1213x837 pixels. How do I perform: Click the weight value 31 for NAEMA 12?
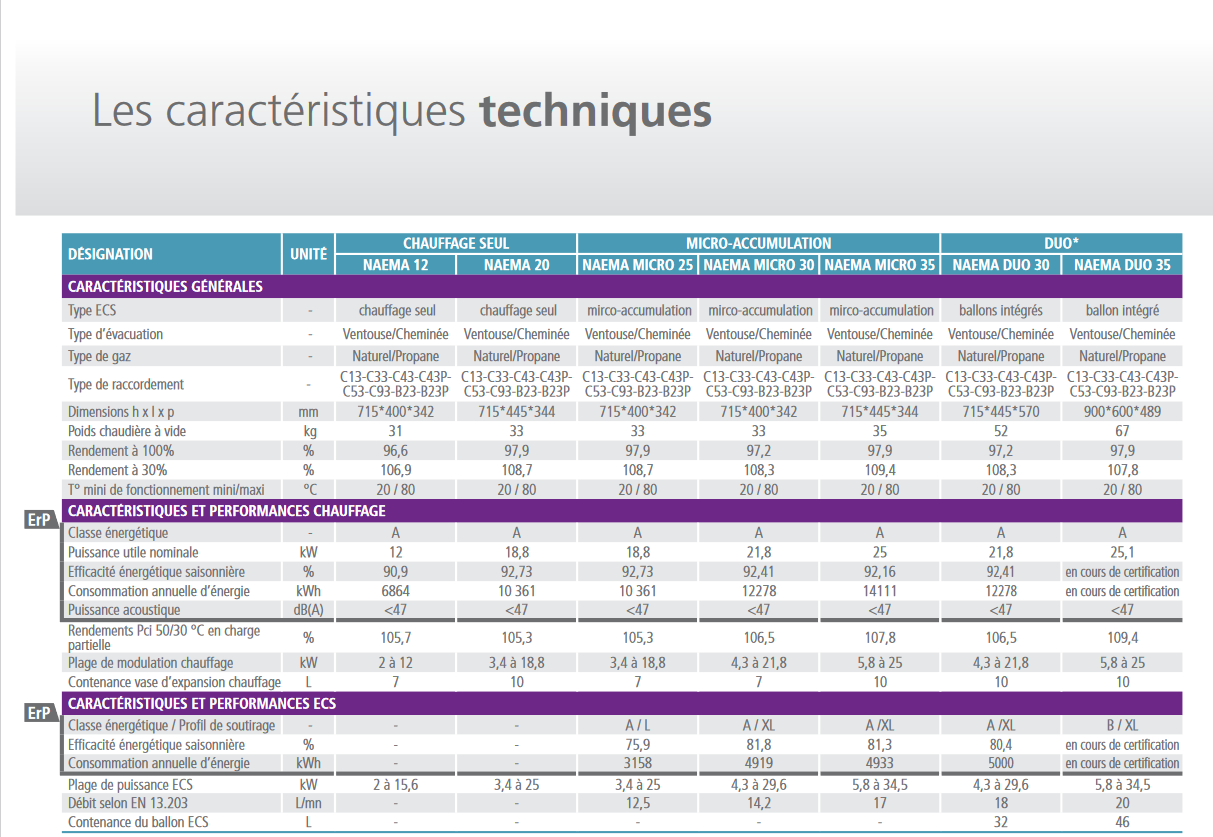coord(396,431)
